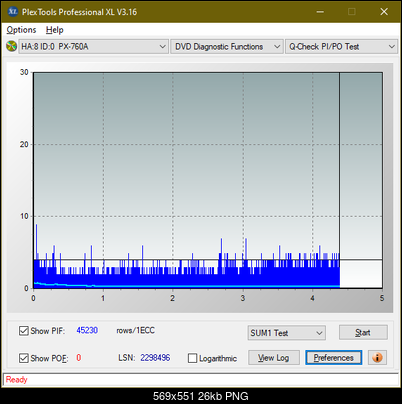The width and height of the screenshot is (402, 404).
Task: Expand the SUM1 Test dropdown
Action: [286, 333]
